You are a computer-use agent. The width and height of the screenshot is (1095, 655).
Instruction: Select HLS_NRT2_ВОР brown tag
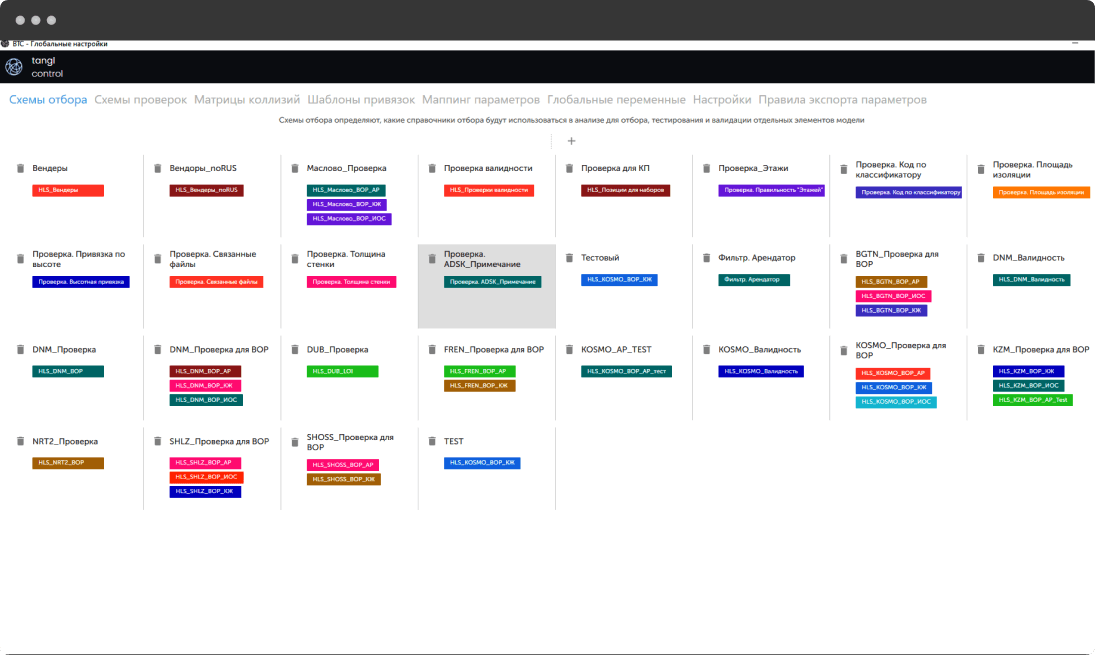point(68,463)
